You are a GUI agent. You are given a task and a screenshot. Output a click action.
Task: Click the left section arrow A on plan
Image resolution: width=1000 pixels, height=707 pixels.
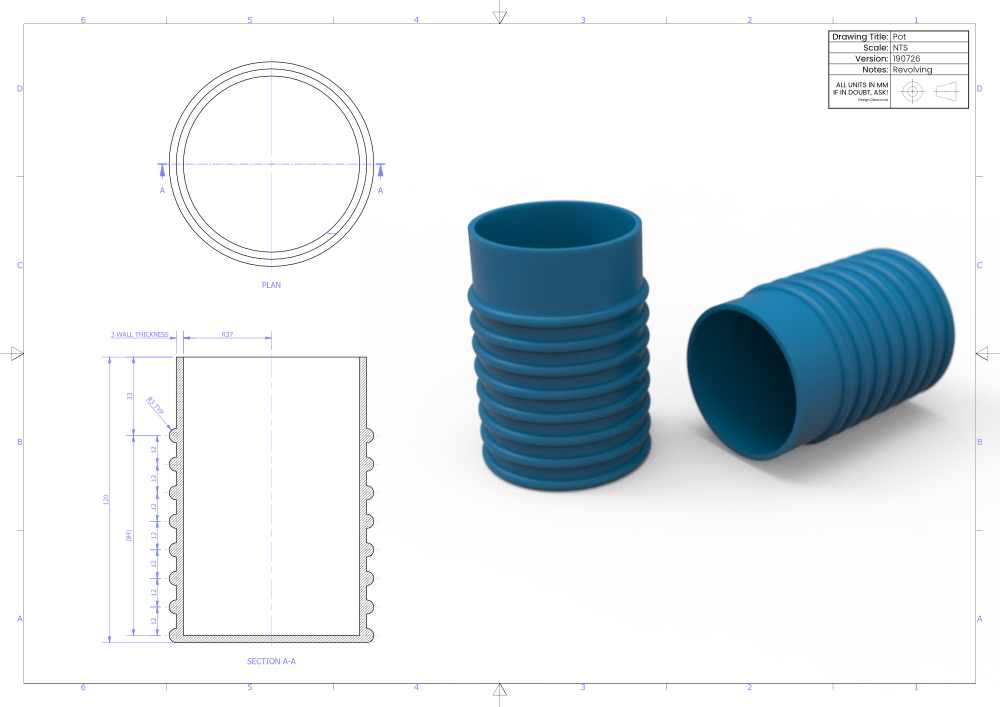click(162, 177)
